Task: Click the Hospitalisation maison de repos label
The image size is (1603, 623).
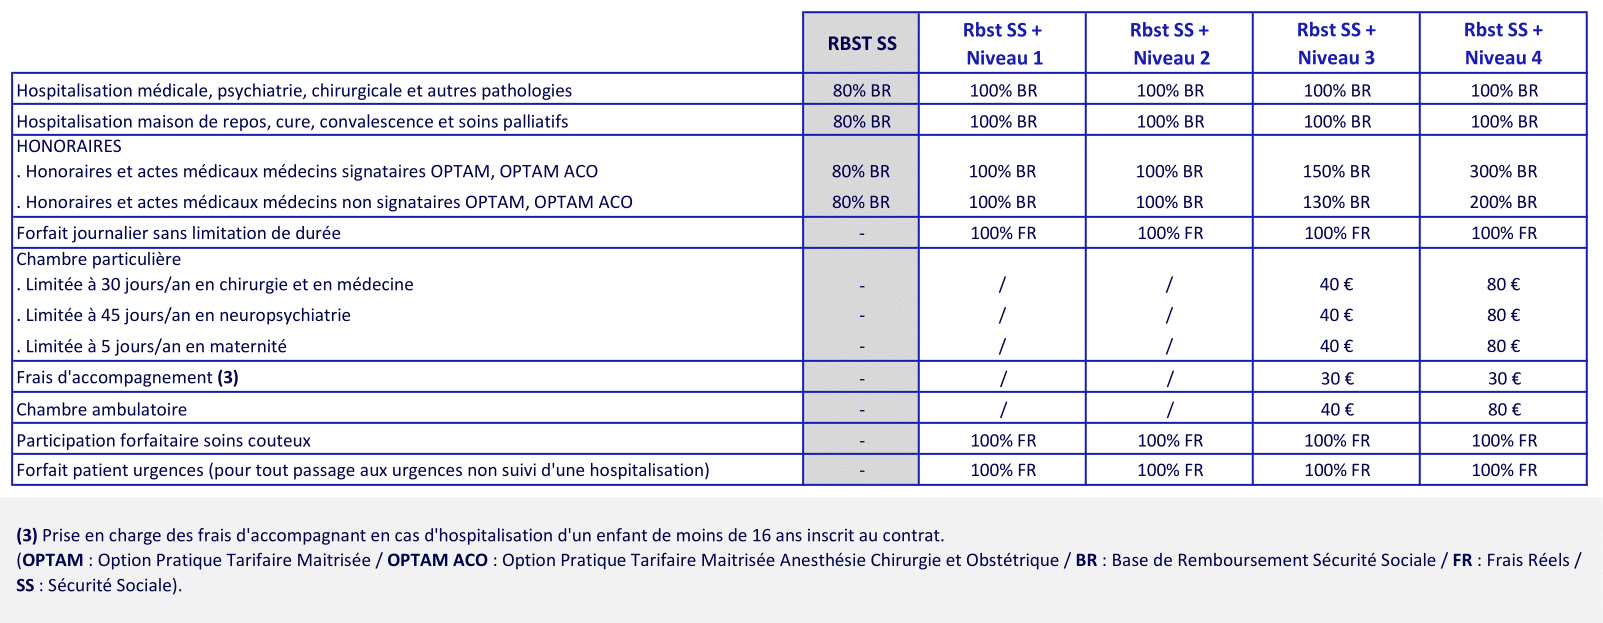Action: pyautogui.click(x=292, y=121)
